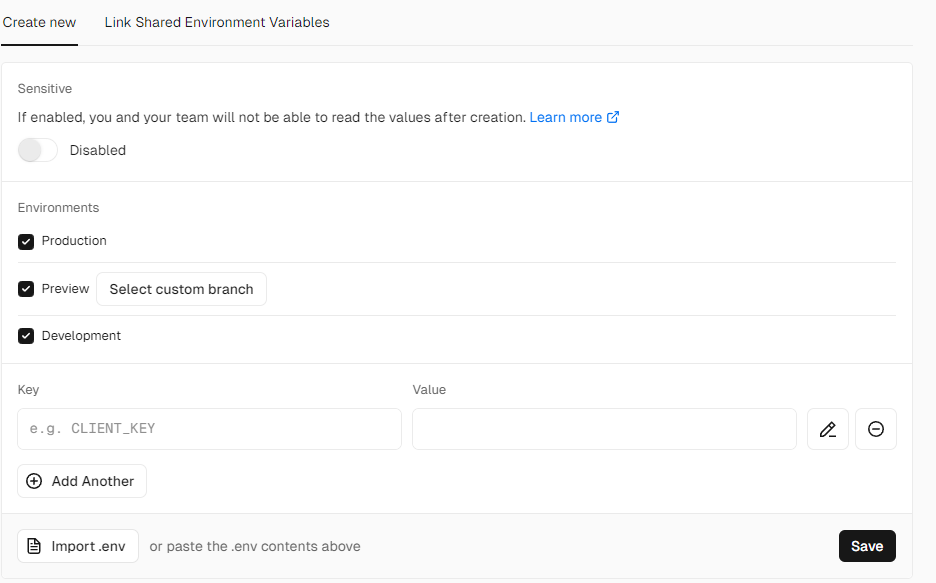The image size is (936, 583).
Task: Enable the Sensitive toggle switch
Action: click(x=37, y=150)
